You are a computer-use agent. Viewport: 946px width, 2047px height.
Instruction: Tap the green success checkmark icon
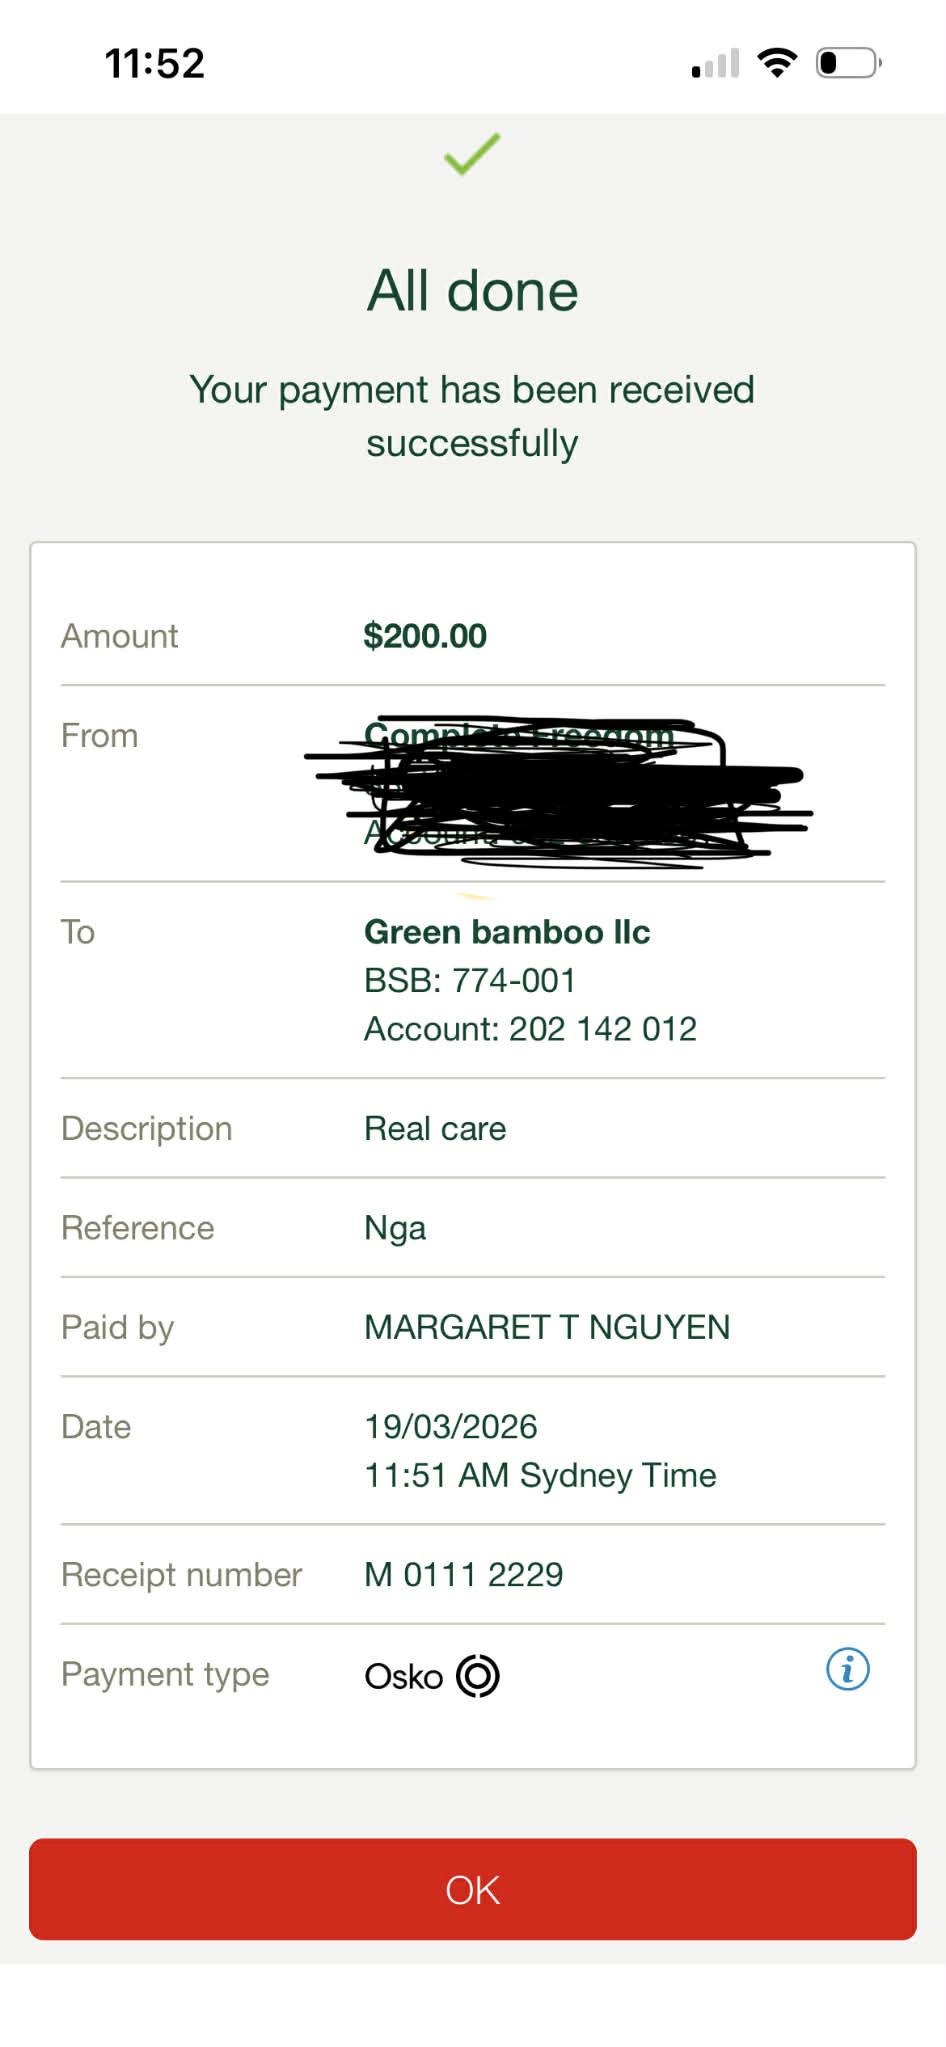tap(472, 154)
